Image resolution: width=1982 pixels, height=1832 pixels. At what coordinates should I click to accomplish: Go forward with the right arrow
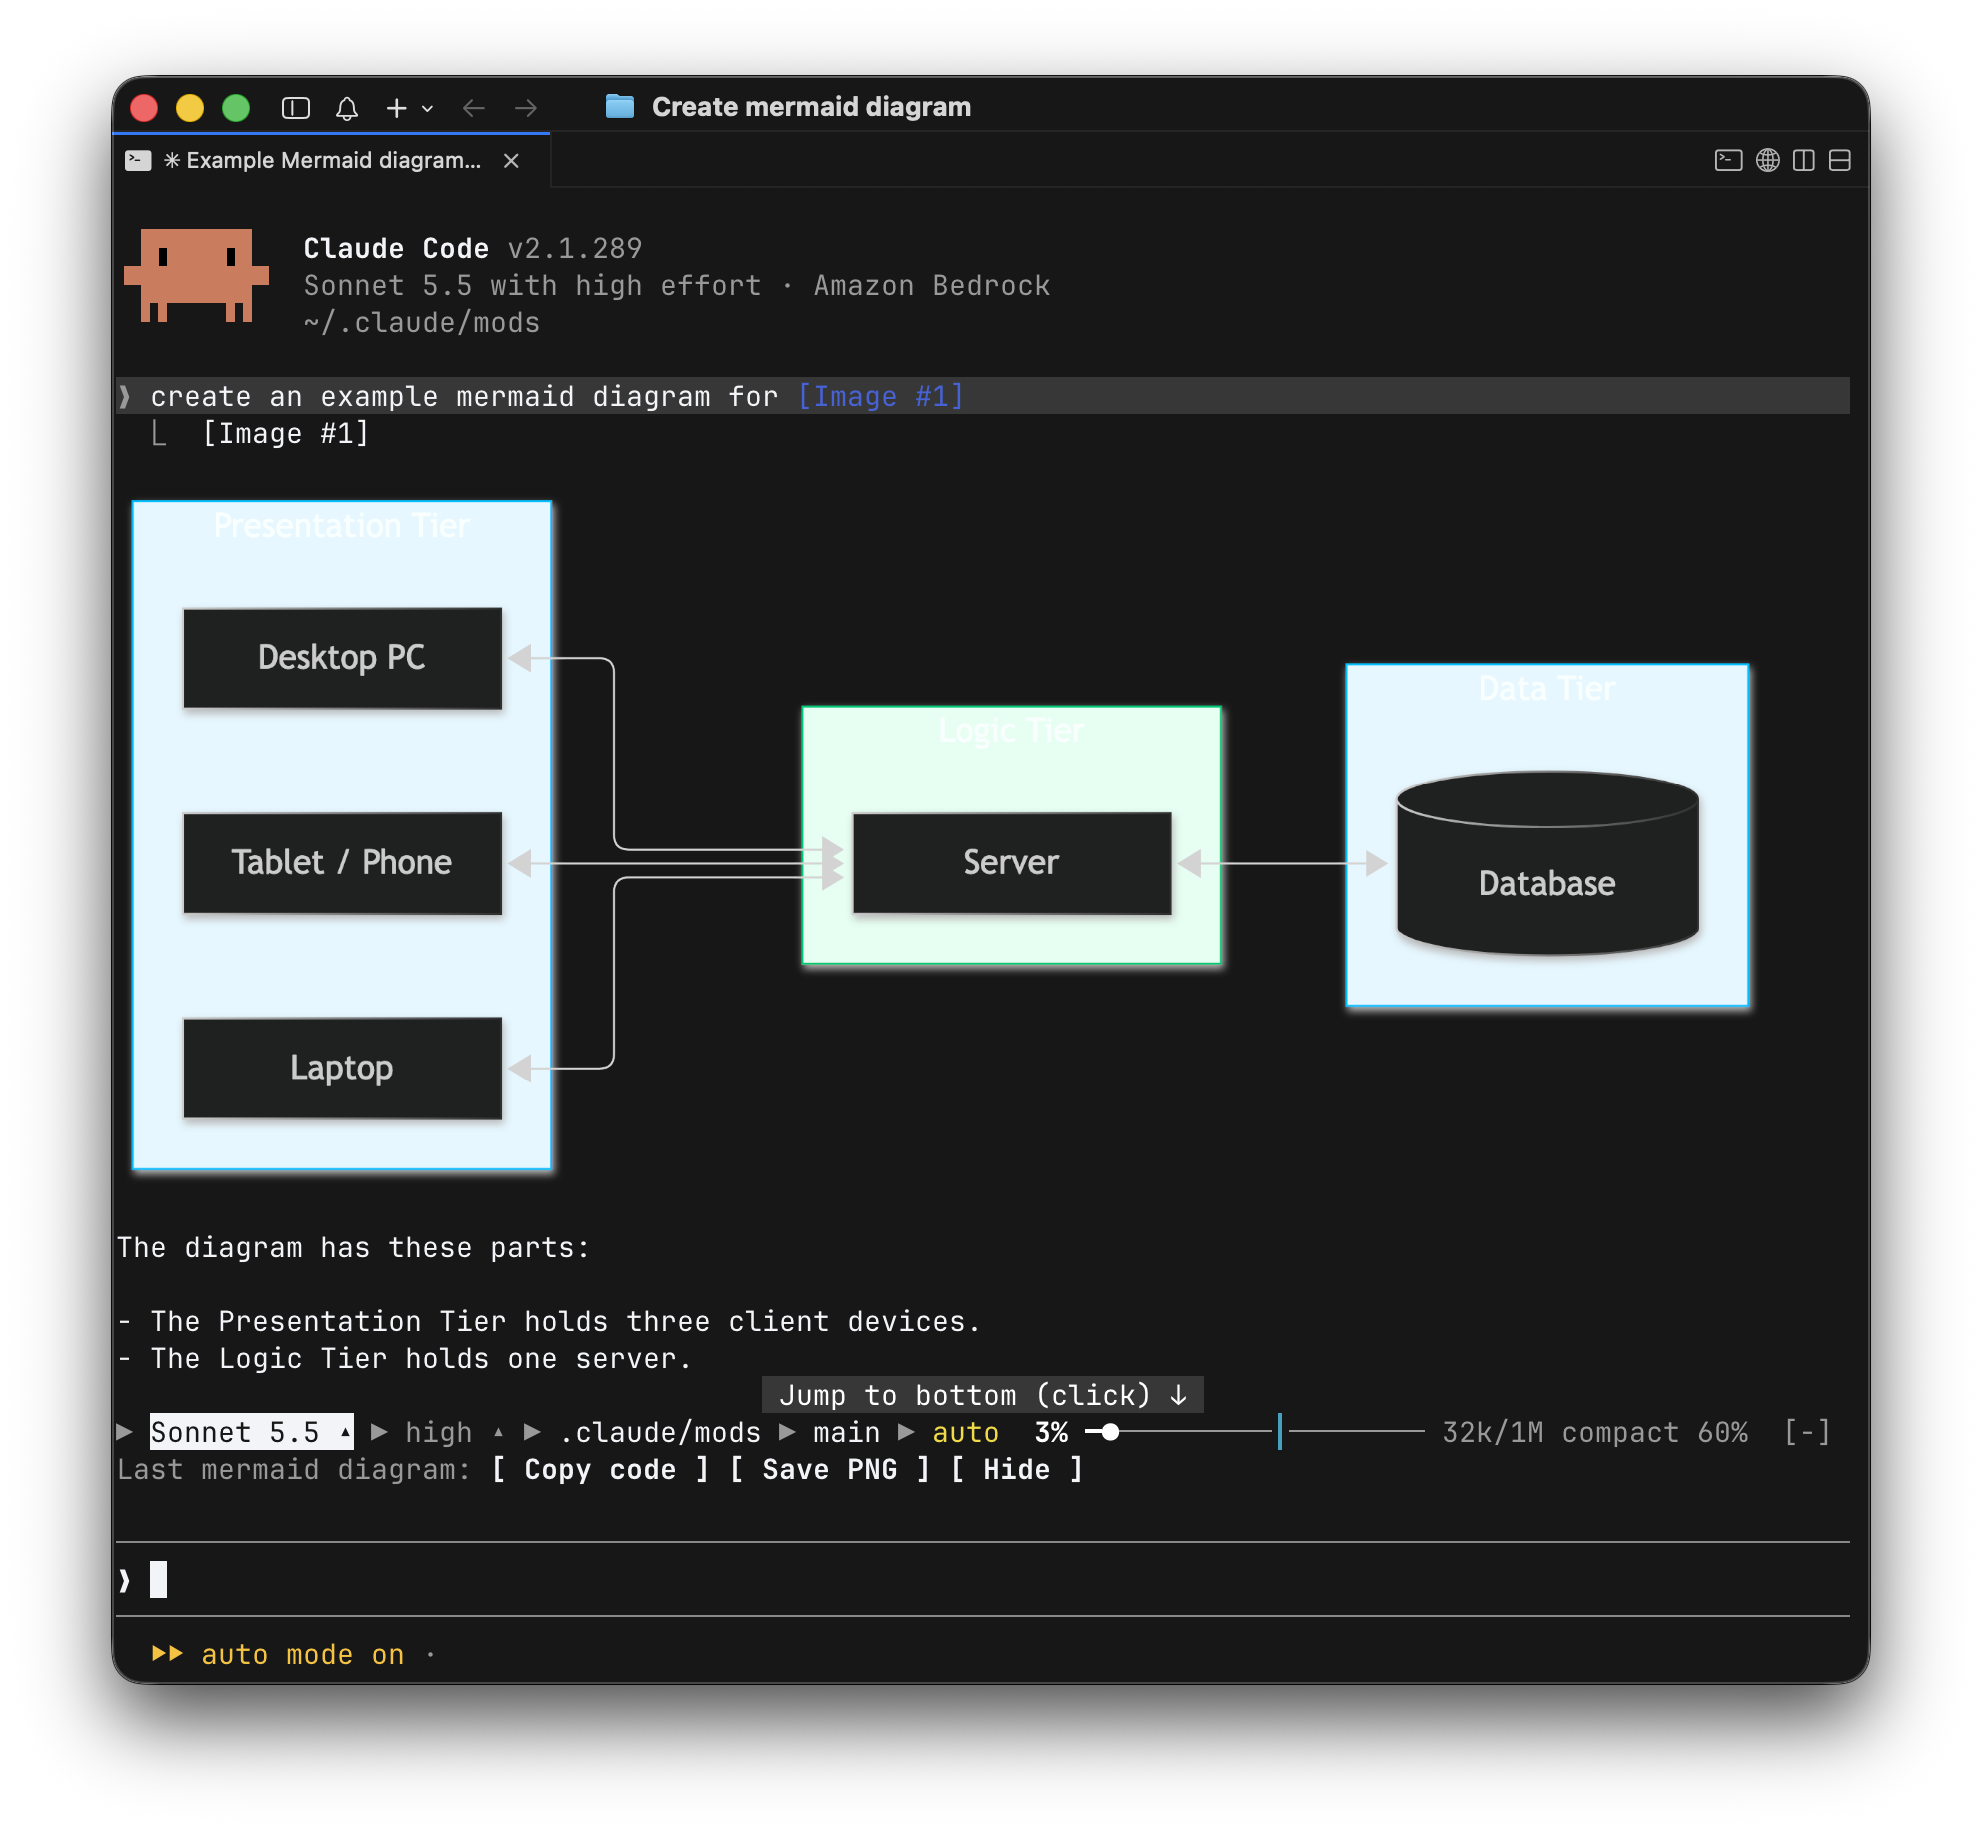tap(525, 108)
